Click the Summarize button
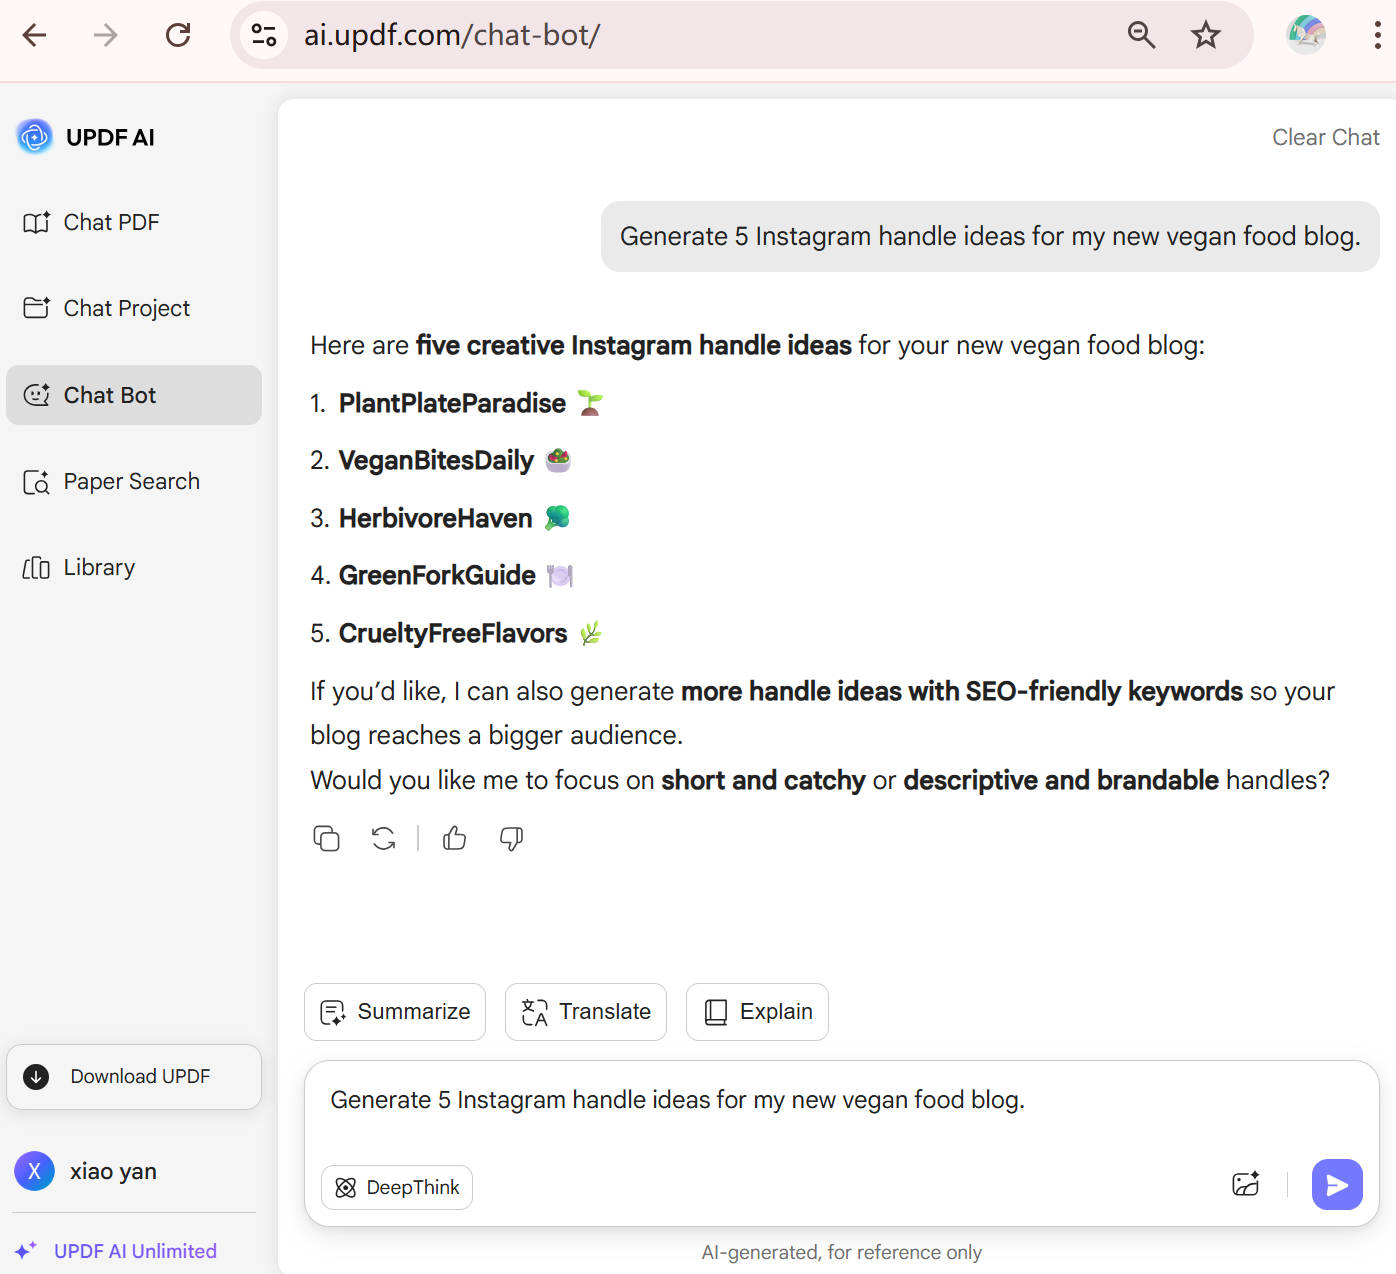 [395, 1012]
